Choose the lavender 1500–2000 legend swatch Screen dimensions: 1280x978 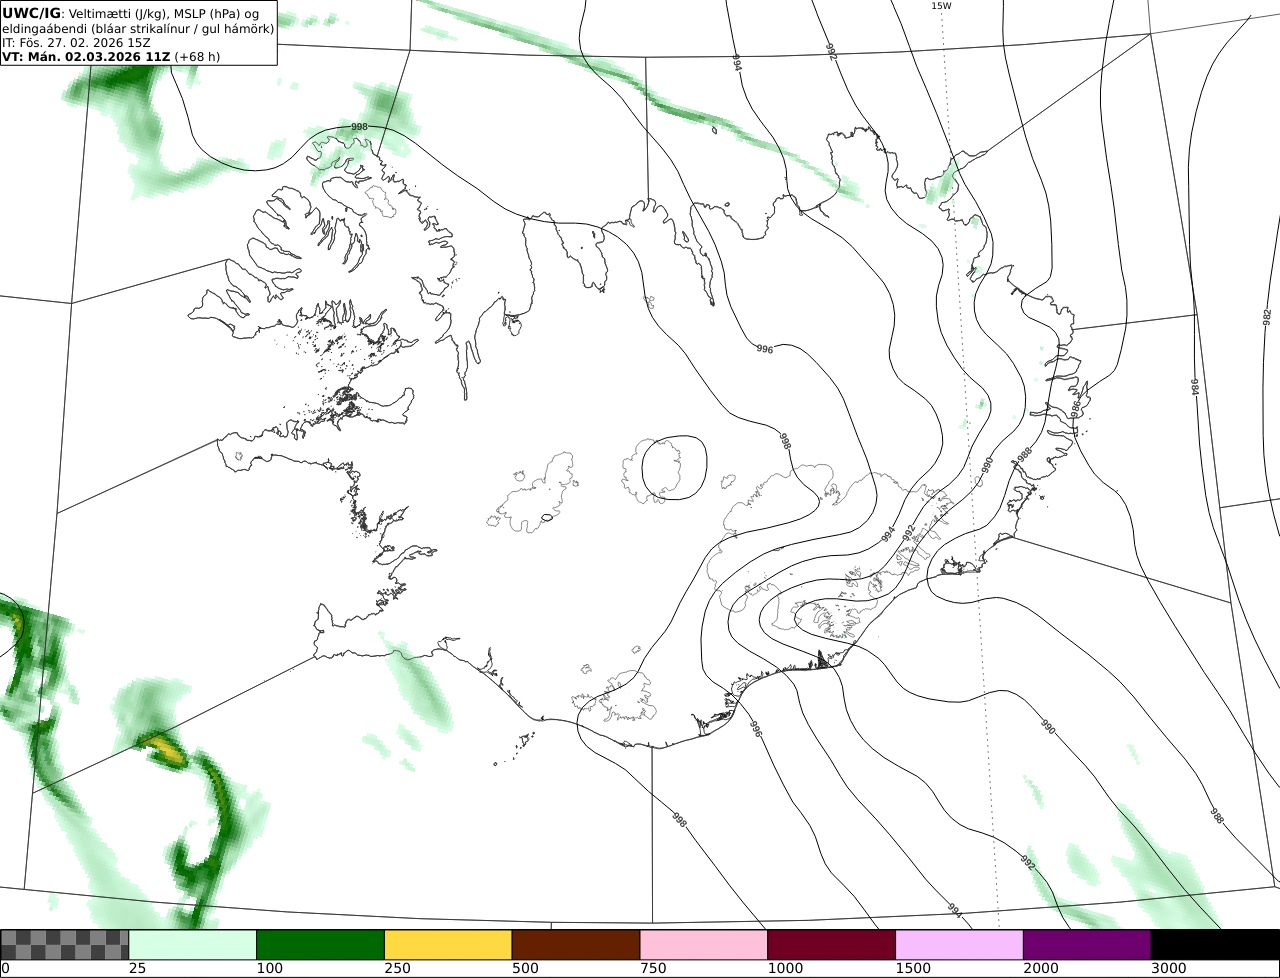pos(960,945)
